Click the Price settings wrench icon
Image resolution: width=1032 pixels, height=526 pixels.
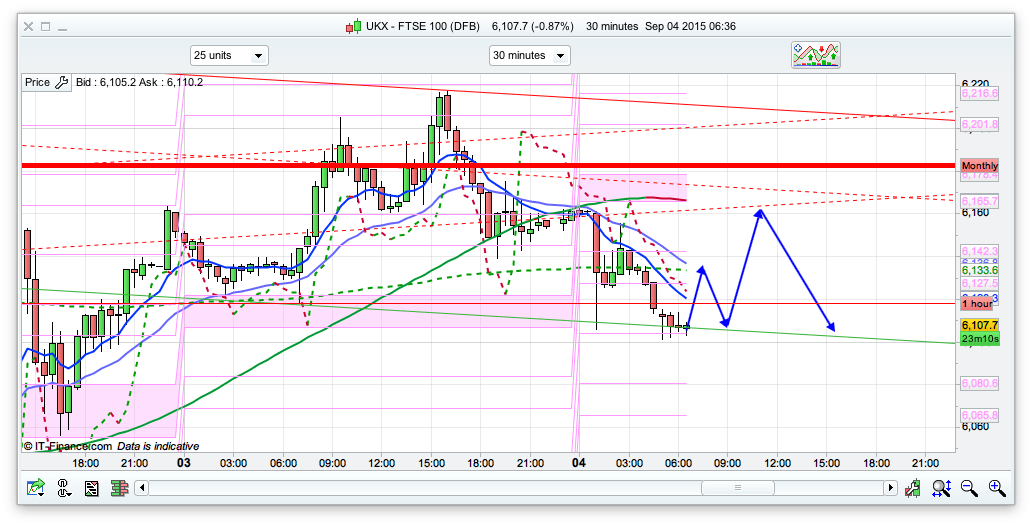(x=61, y=83)
